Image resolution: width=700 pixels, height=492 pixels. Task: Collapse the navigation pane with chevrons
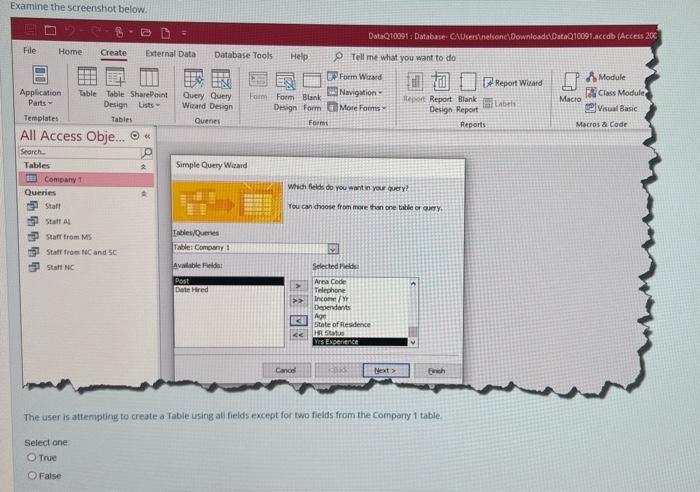point(147,136)
